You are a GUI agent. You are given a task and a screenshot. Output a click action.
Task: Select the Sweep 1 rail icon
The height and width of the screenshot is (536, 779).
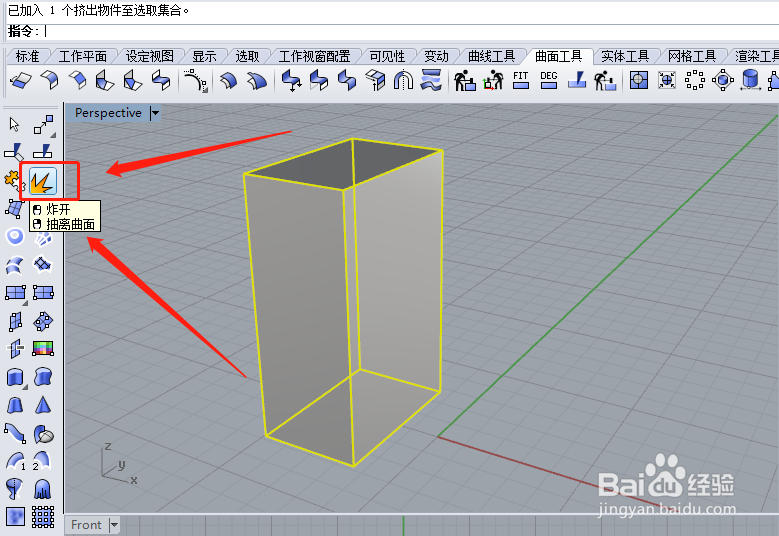[x=15, y=461]
